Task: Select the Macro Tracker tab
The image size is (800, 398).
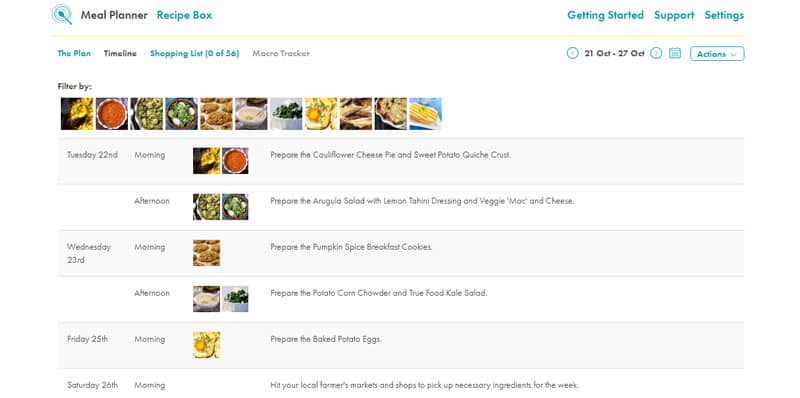Action: click(x=281, y=53)
